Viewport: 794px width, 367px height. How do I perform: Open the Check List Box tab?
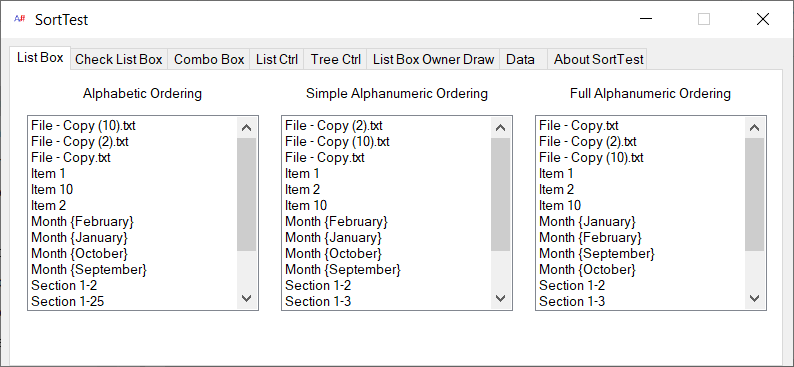click(x=118, y=59)
